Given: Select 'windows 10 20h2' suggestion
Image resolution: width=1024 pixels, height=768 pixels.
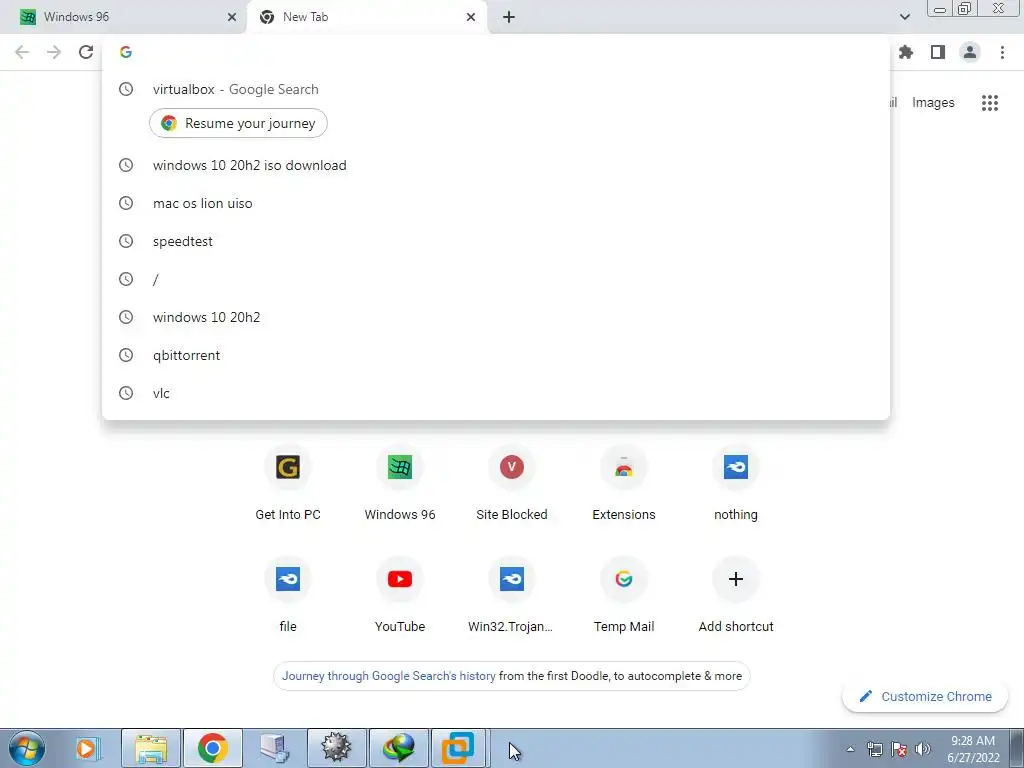Looking at the screenshot, I should point(496,317).
